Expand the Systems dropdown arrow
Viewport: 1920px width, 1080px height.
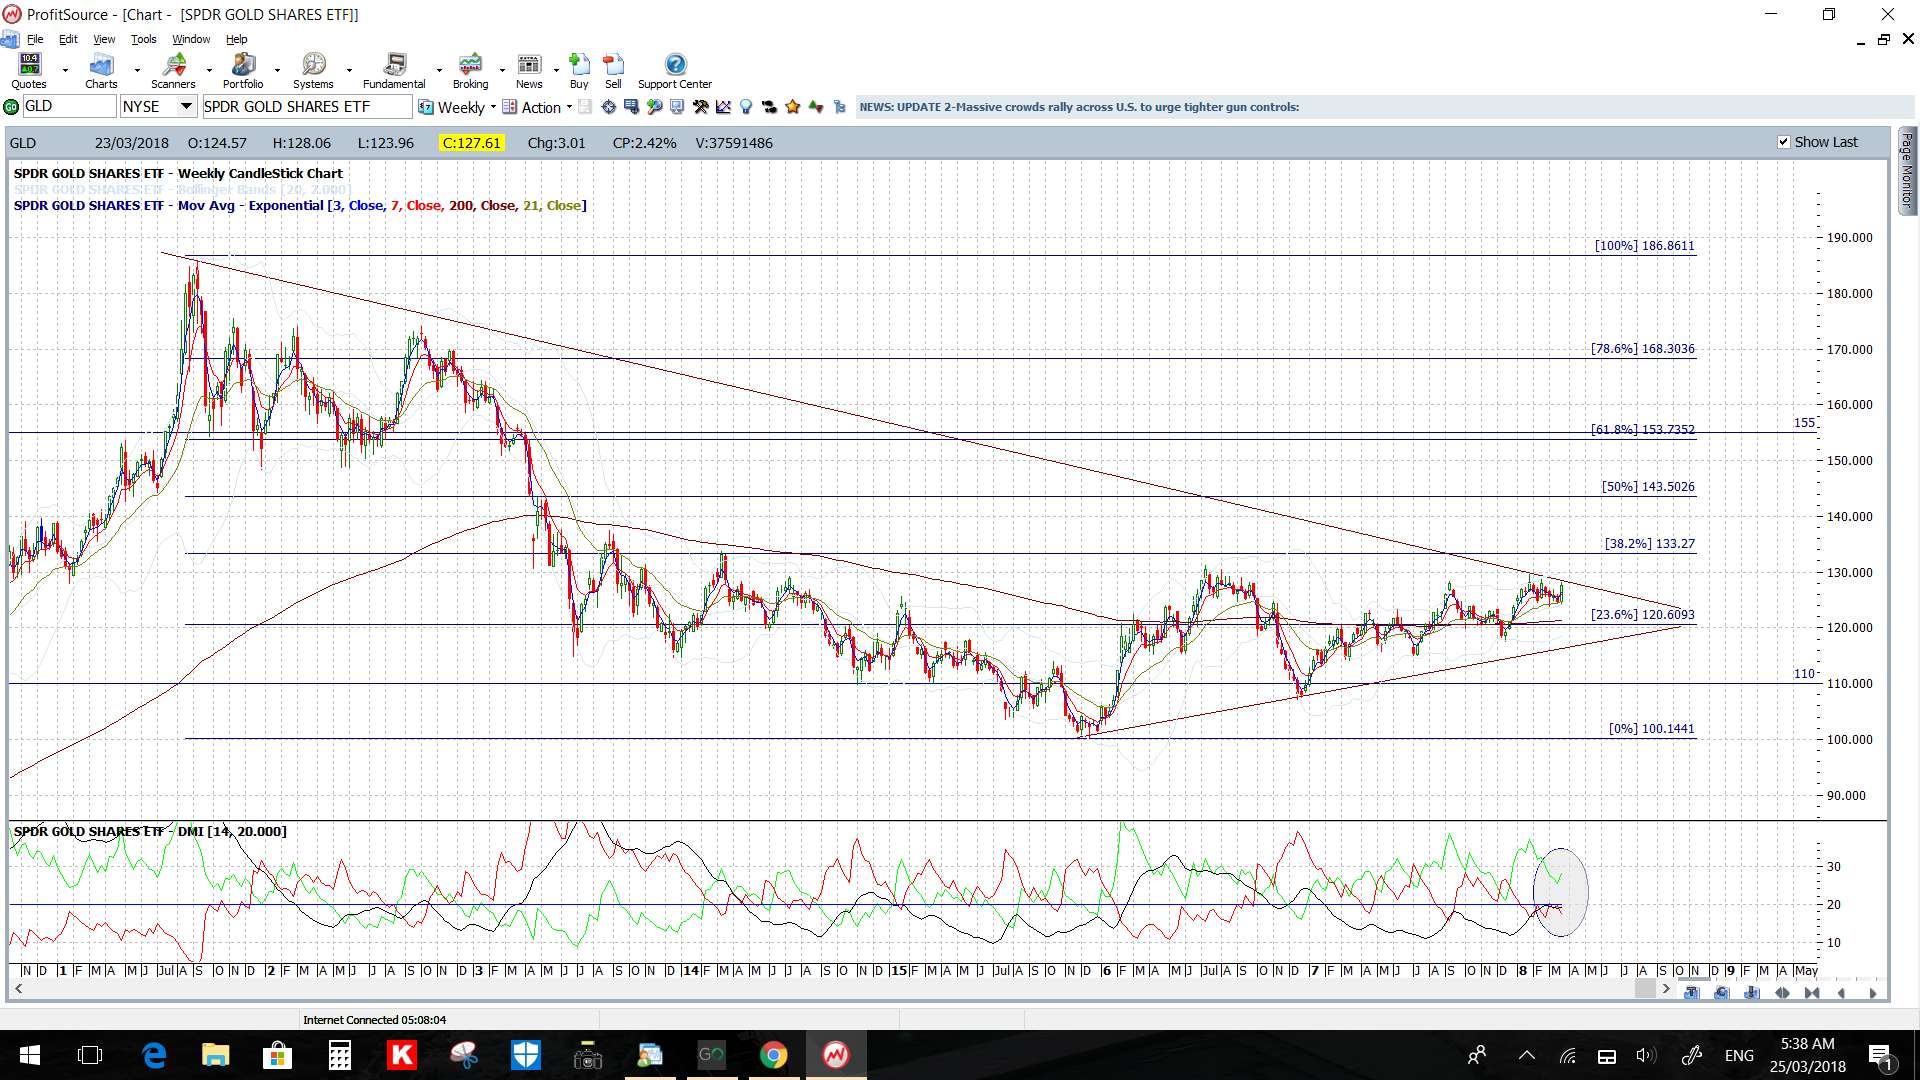[349, 71]
